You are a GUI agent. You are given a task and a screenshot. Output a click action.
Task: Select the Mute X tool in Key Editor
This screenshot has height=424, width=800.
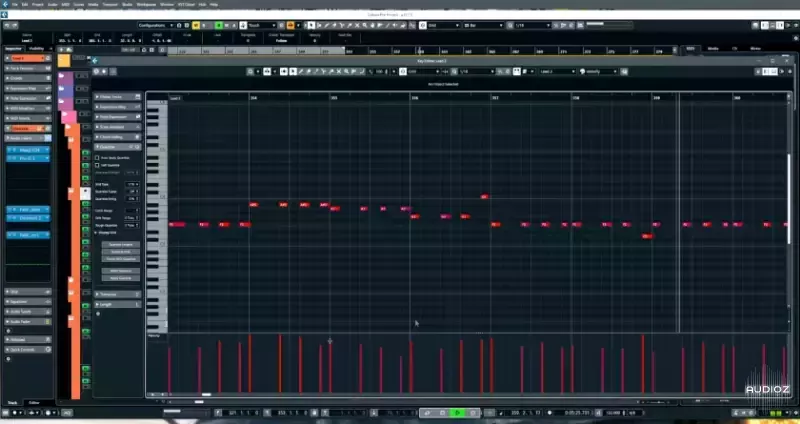339,71
